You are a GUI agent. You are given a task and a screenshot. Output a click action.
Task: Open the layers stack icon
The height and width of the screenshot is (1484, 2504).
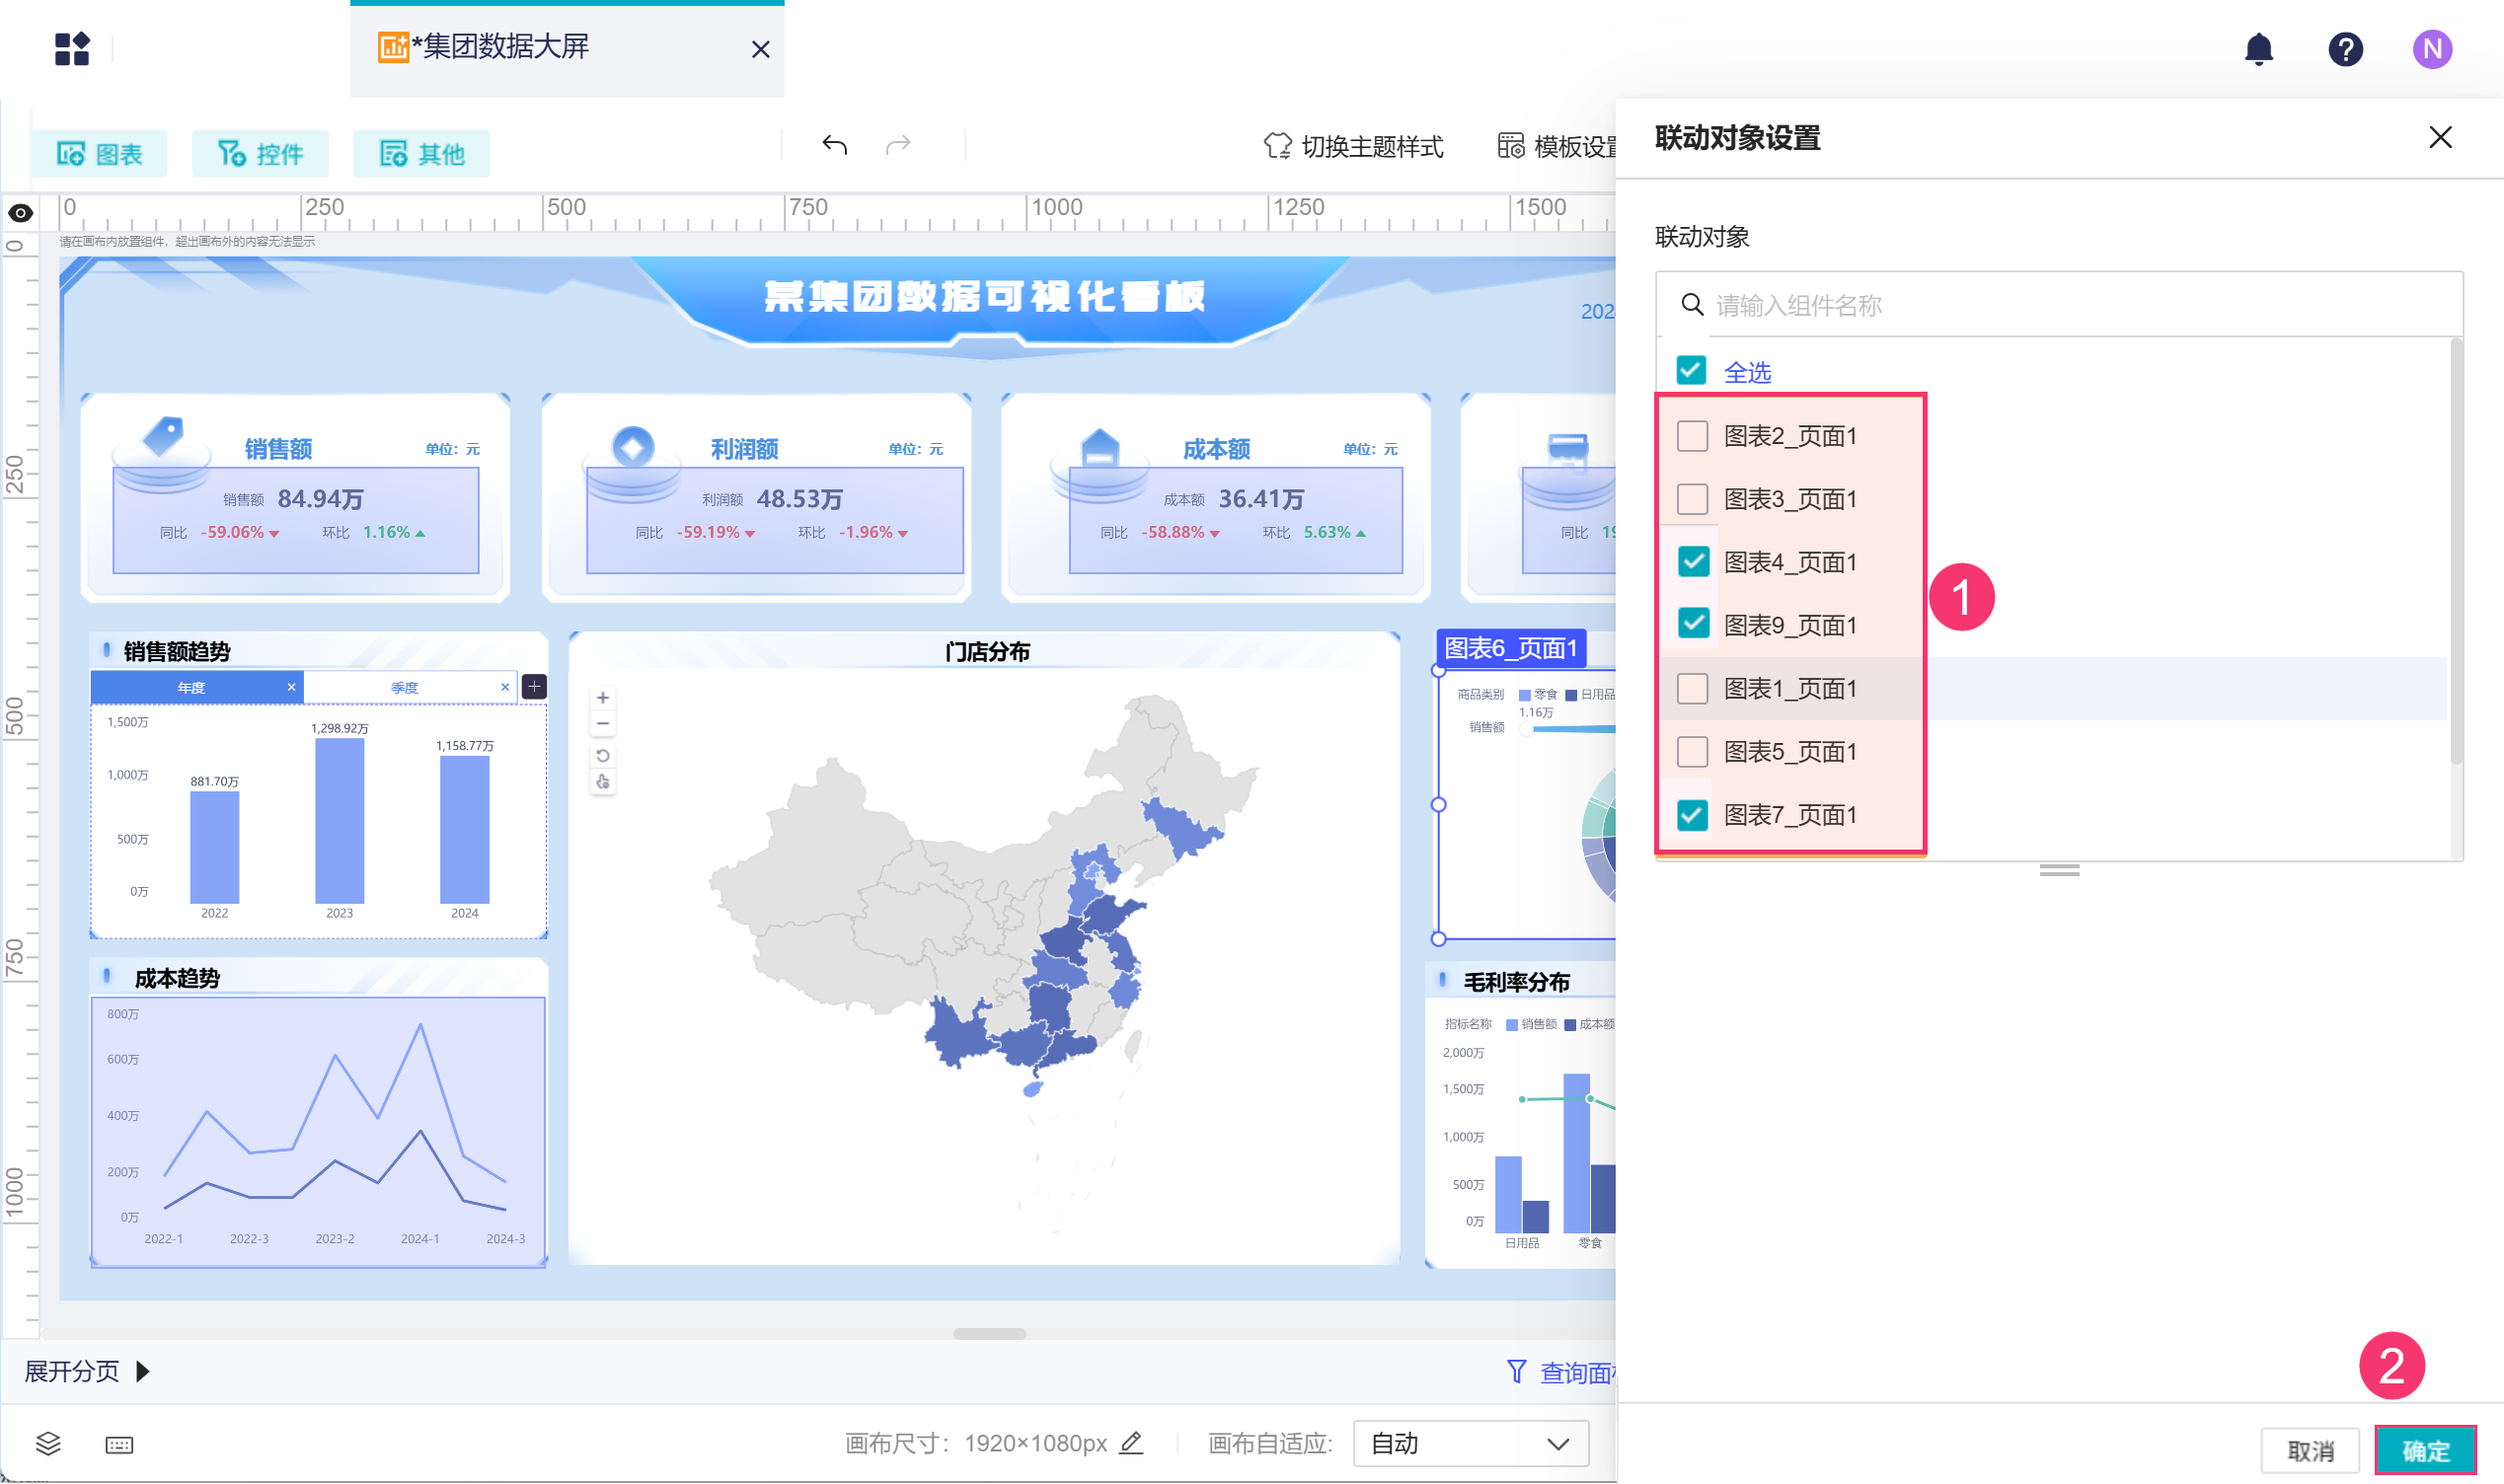48,1443
